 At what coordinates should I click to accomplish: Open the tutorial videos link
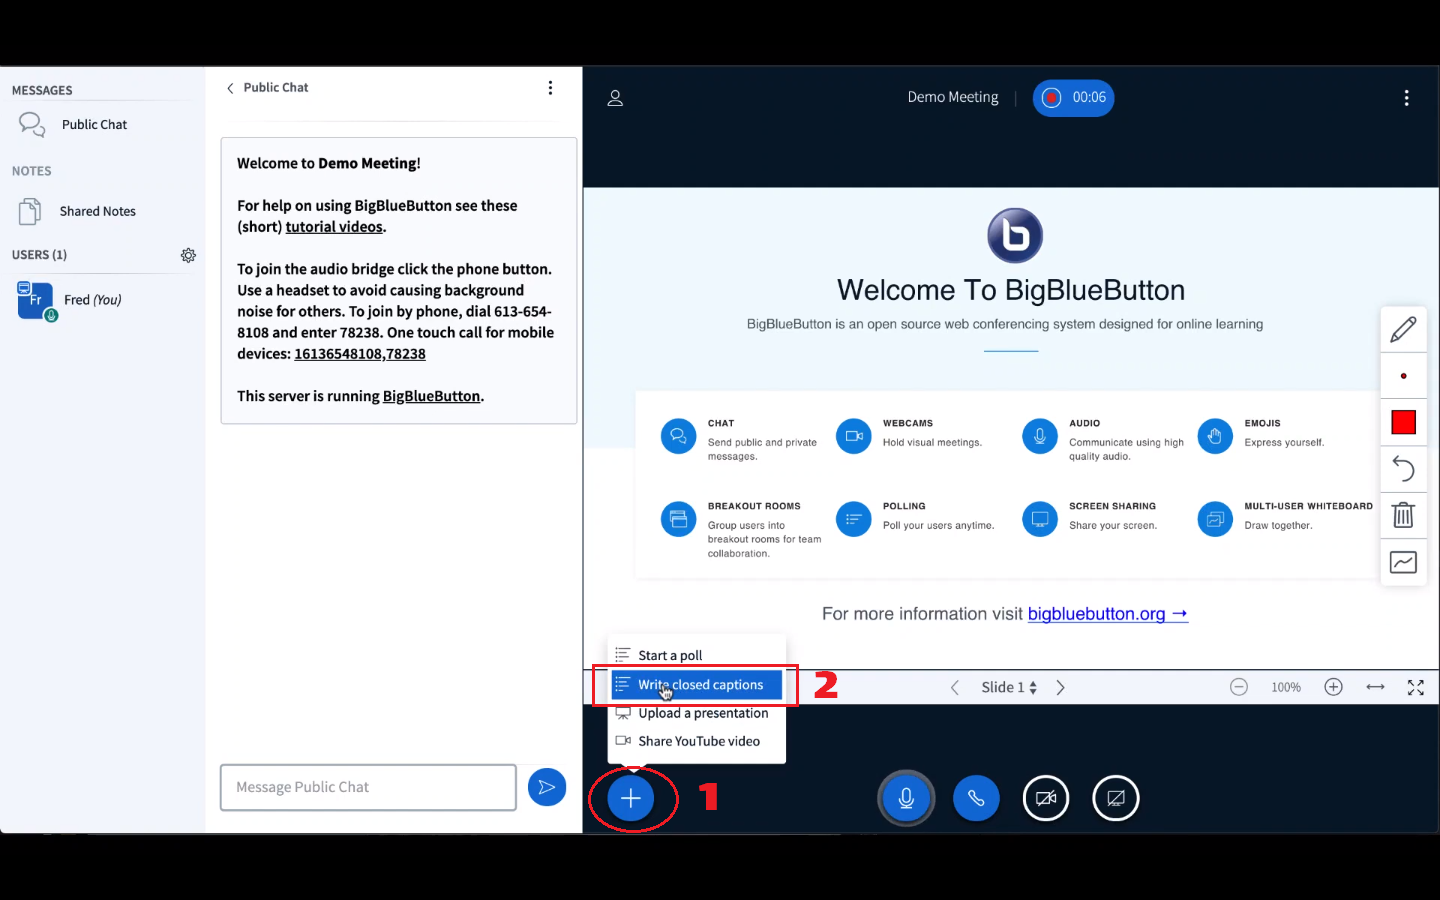pyautogui.click(x=334, y=227)
